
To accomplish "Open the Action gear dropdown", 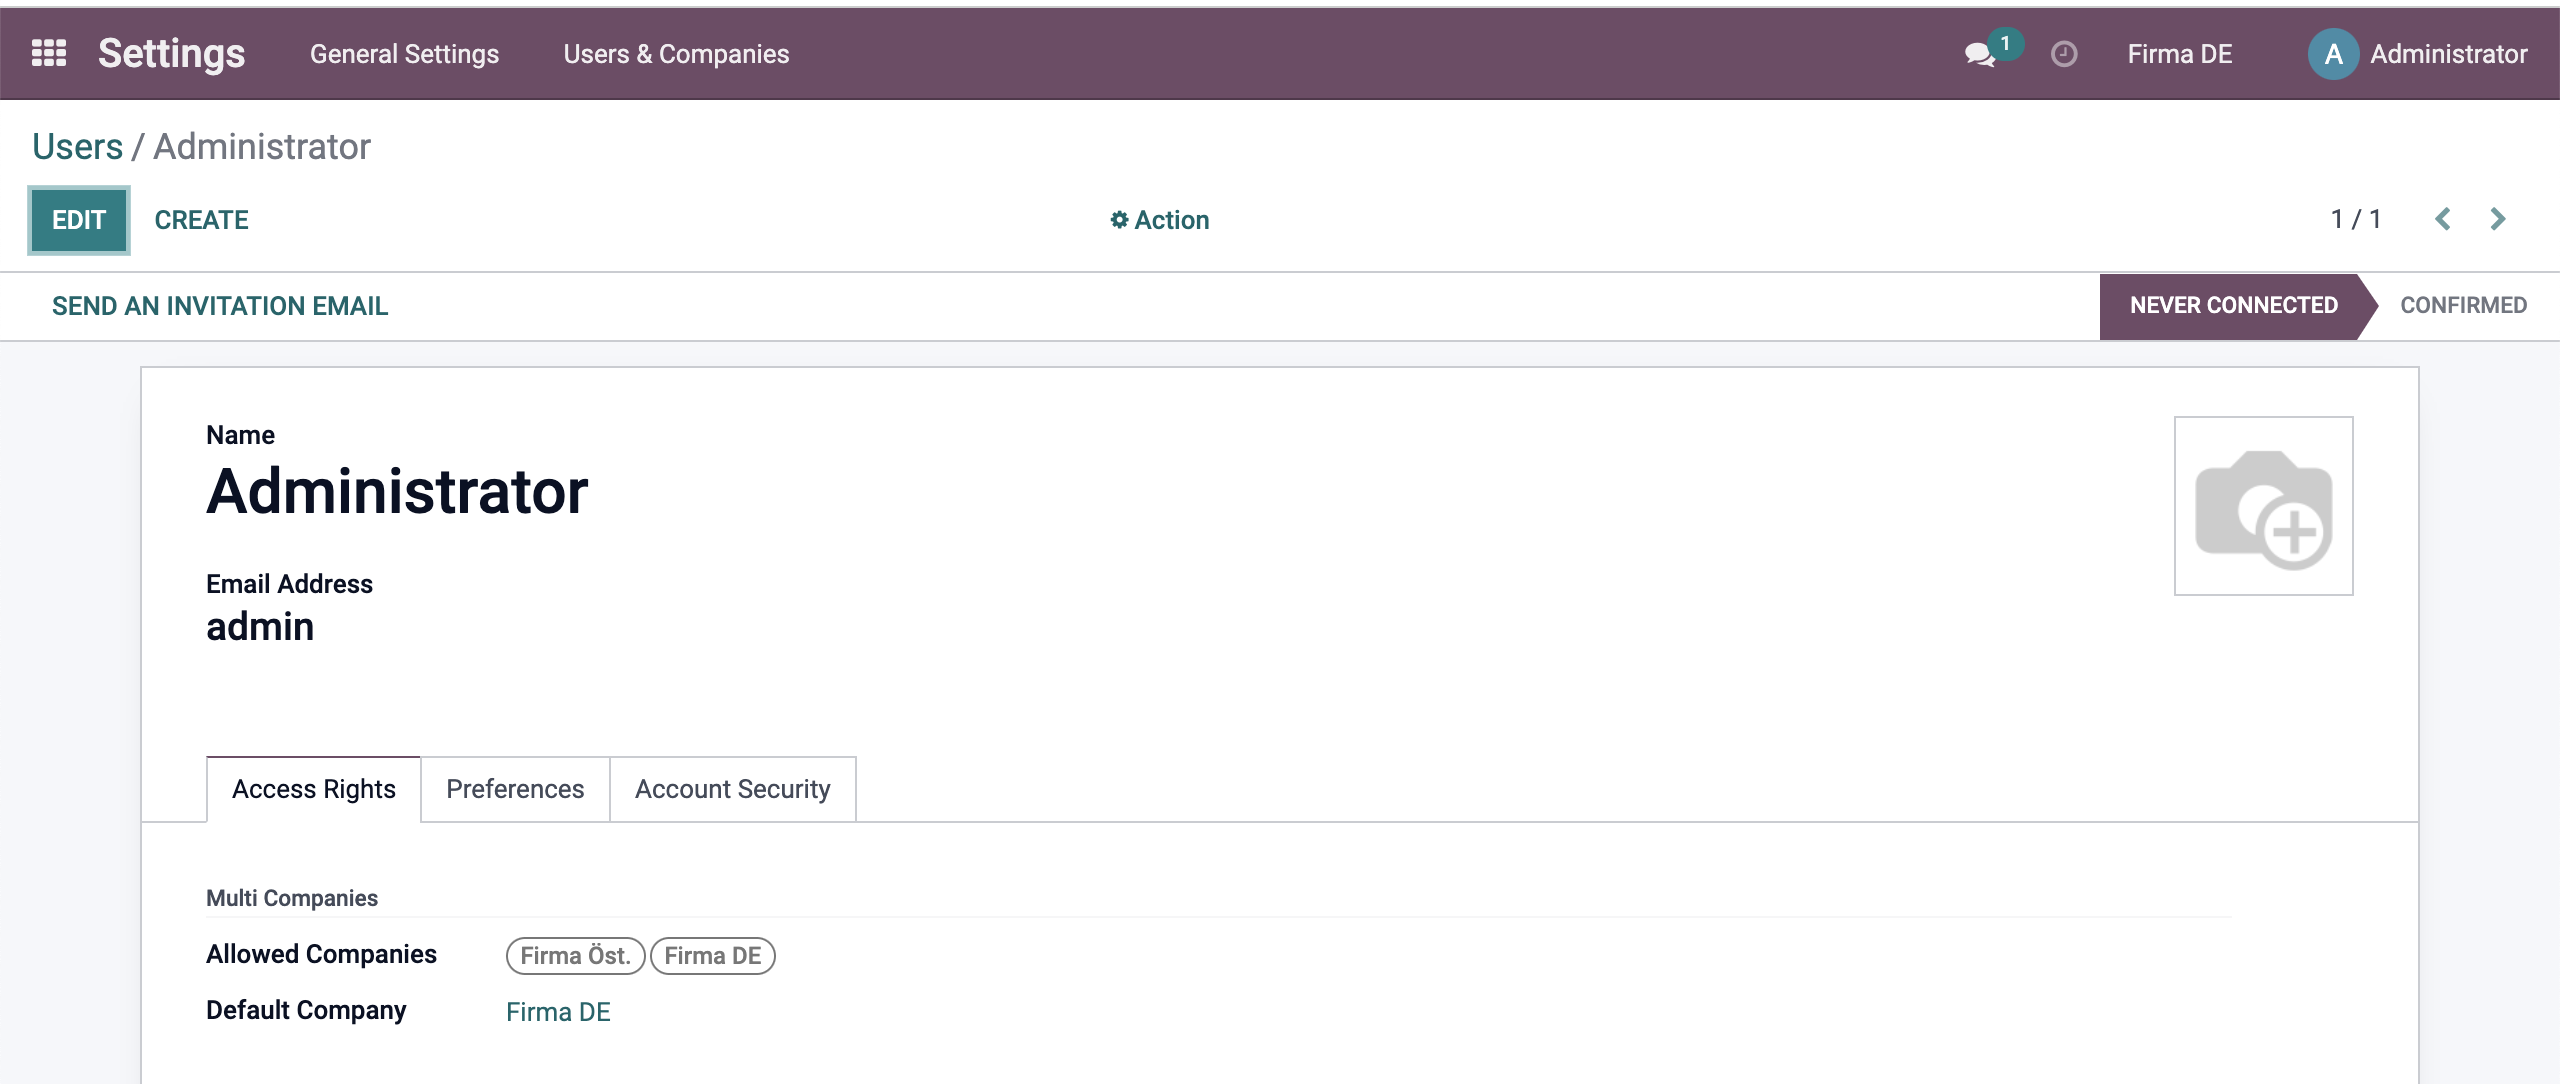I will pos(1160,220).
